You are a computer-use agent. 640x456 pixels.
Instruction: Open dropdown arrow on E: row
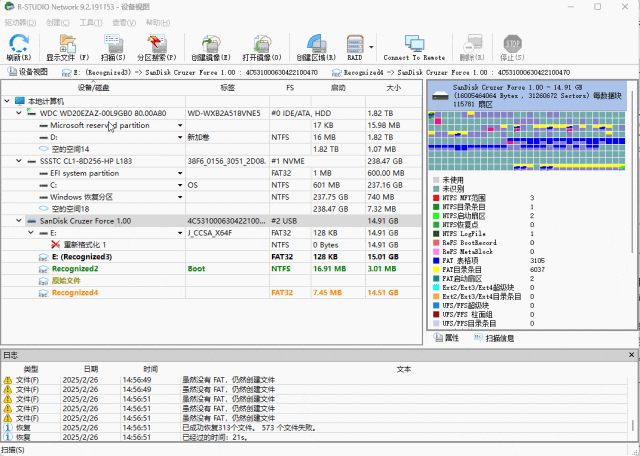pyautogui.click(x=180, y=233)
